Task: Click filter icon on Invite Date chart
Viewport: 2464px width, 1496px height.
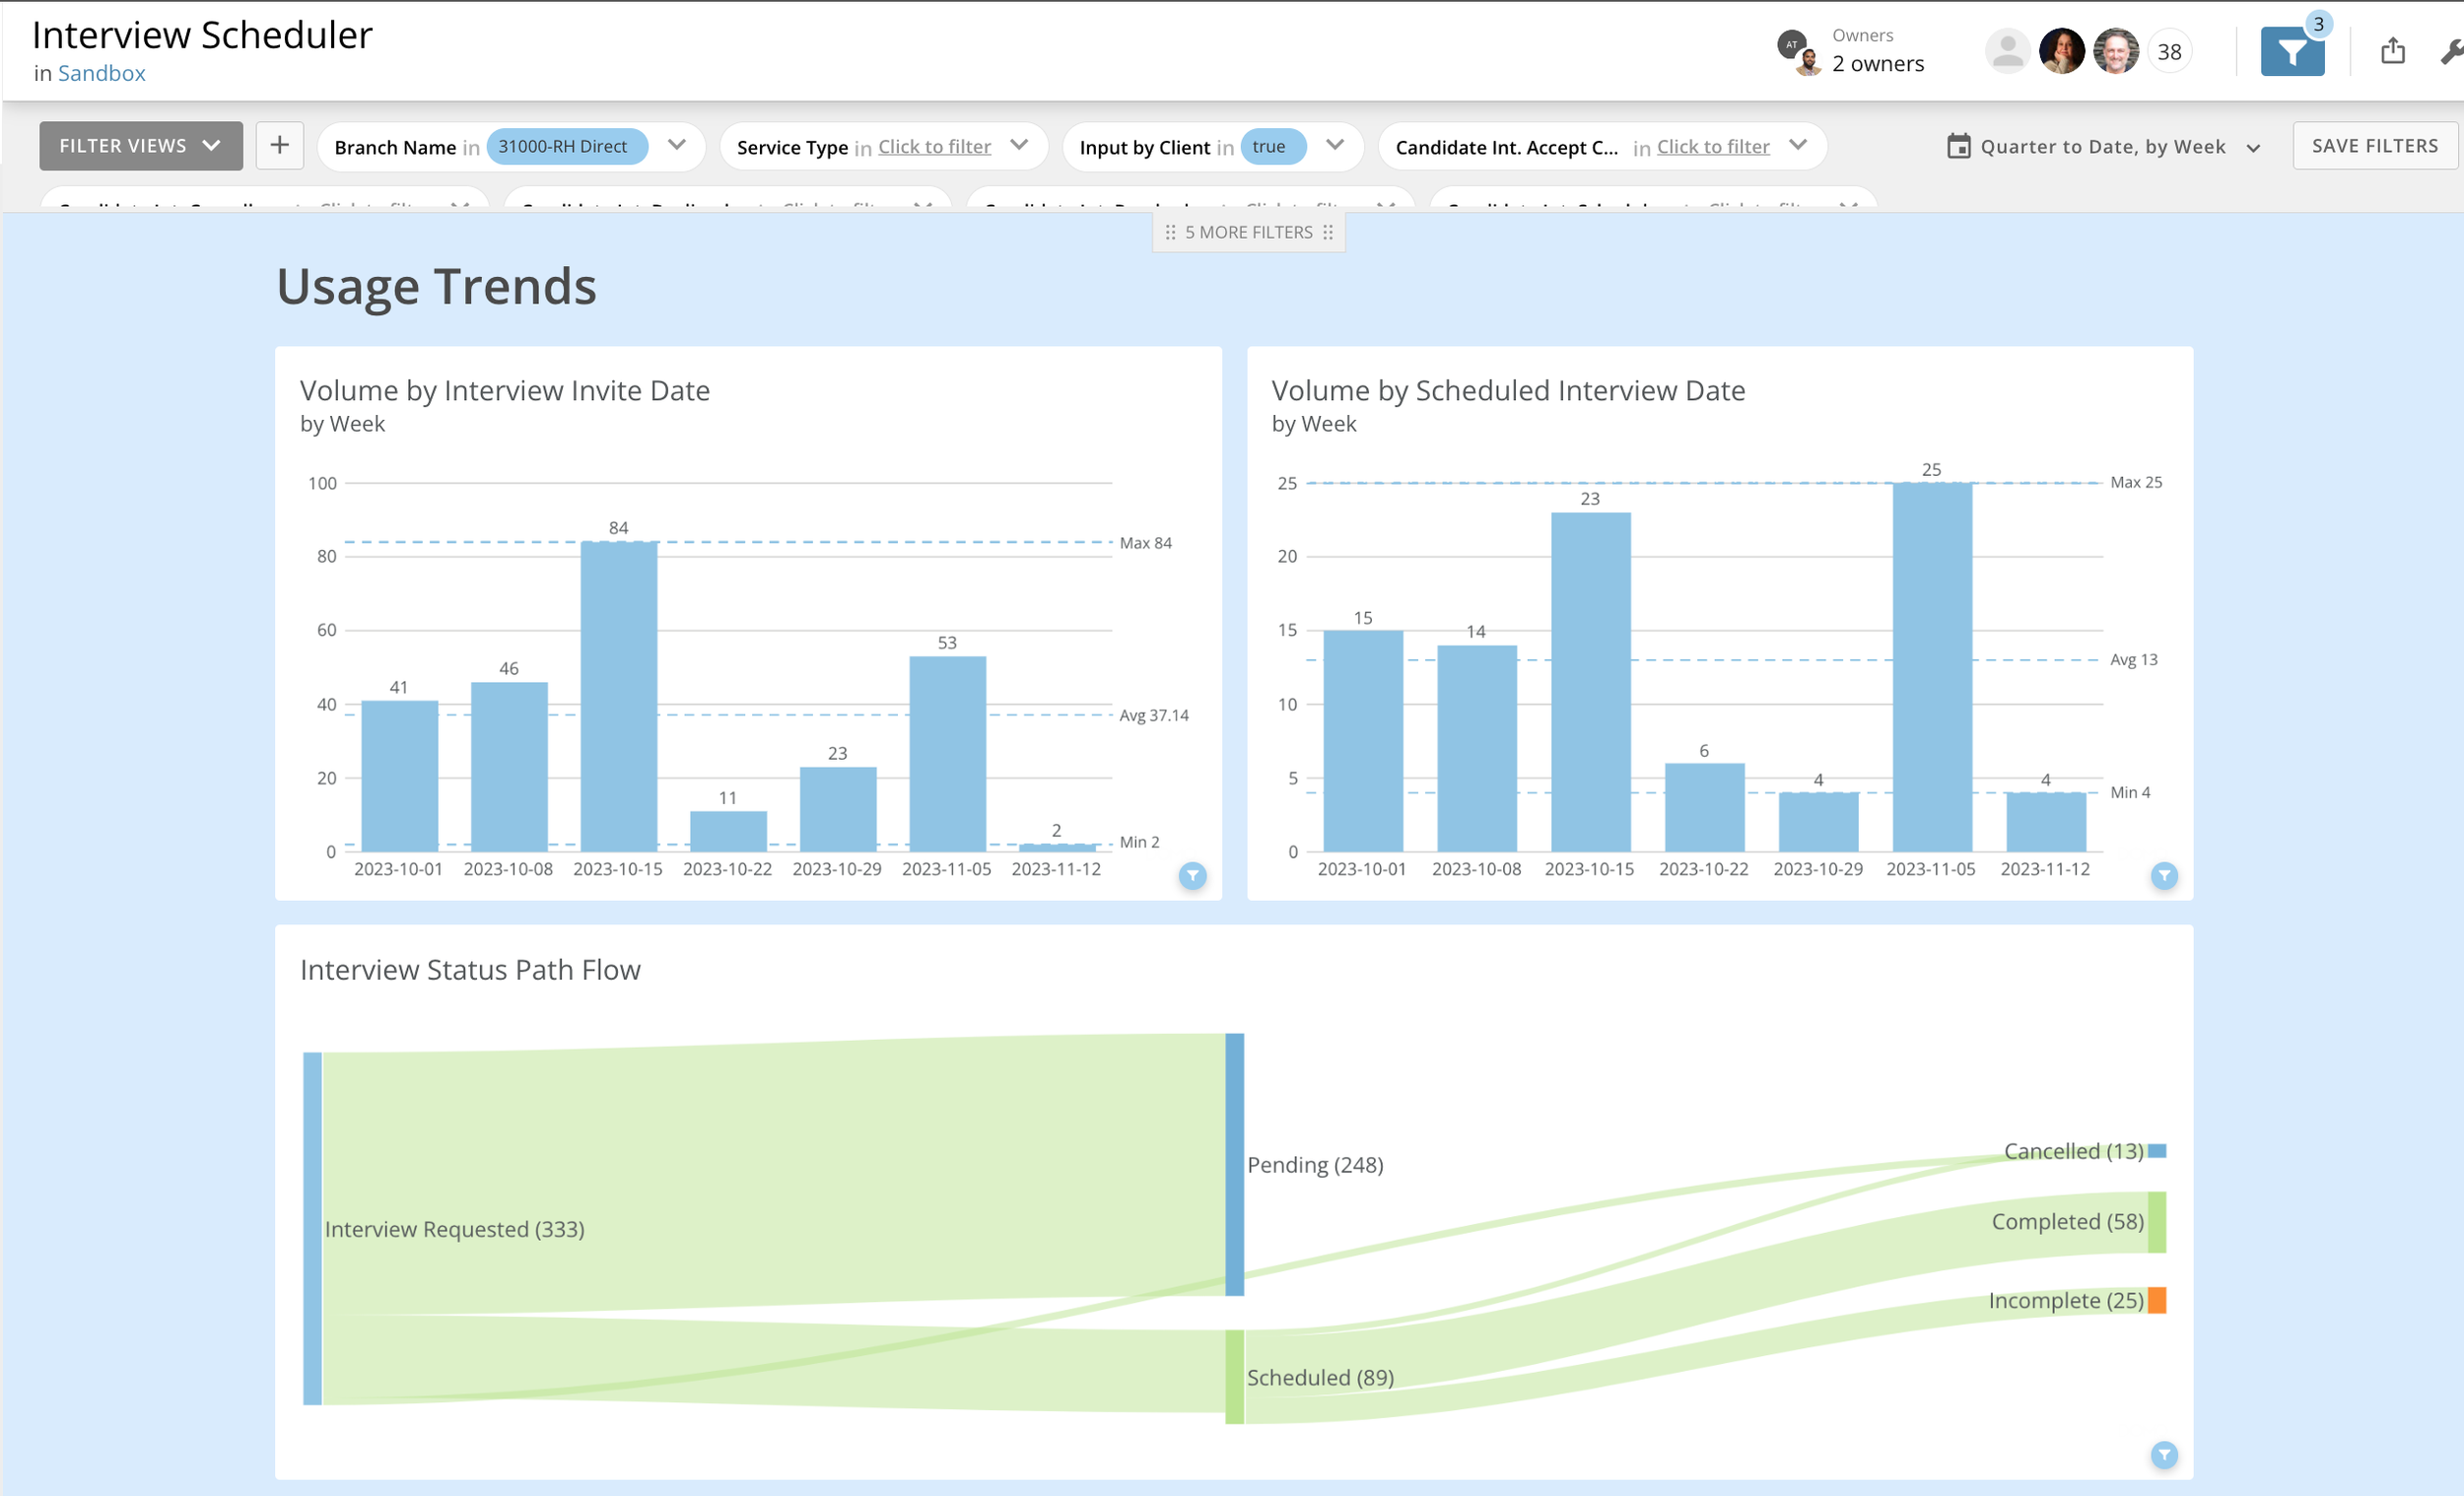Action: 1192,876
